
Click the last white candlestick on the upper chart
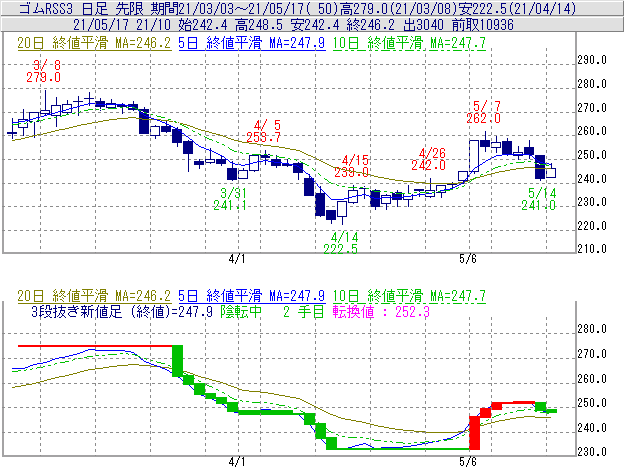(x=551, y=173)
